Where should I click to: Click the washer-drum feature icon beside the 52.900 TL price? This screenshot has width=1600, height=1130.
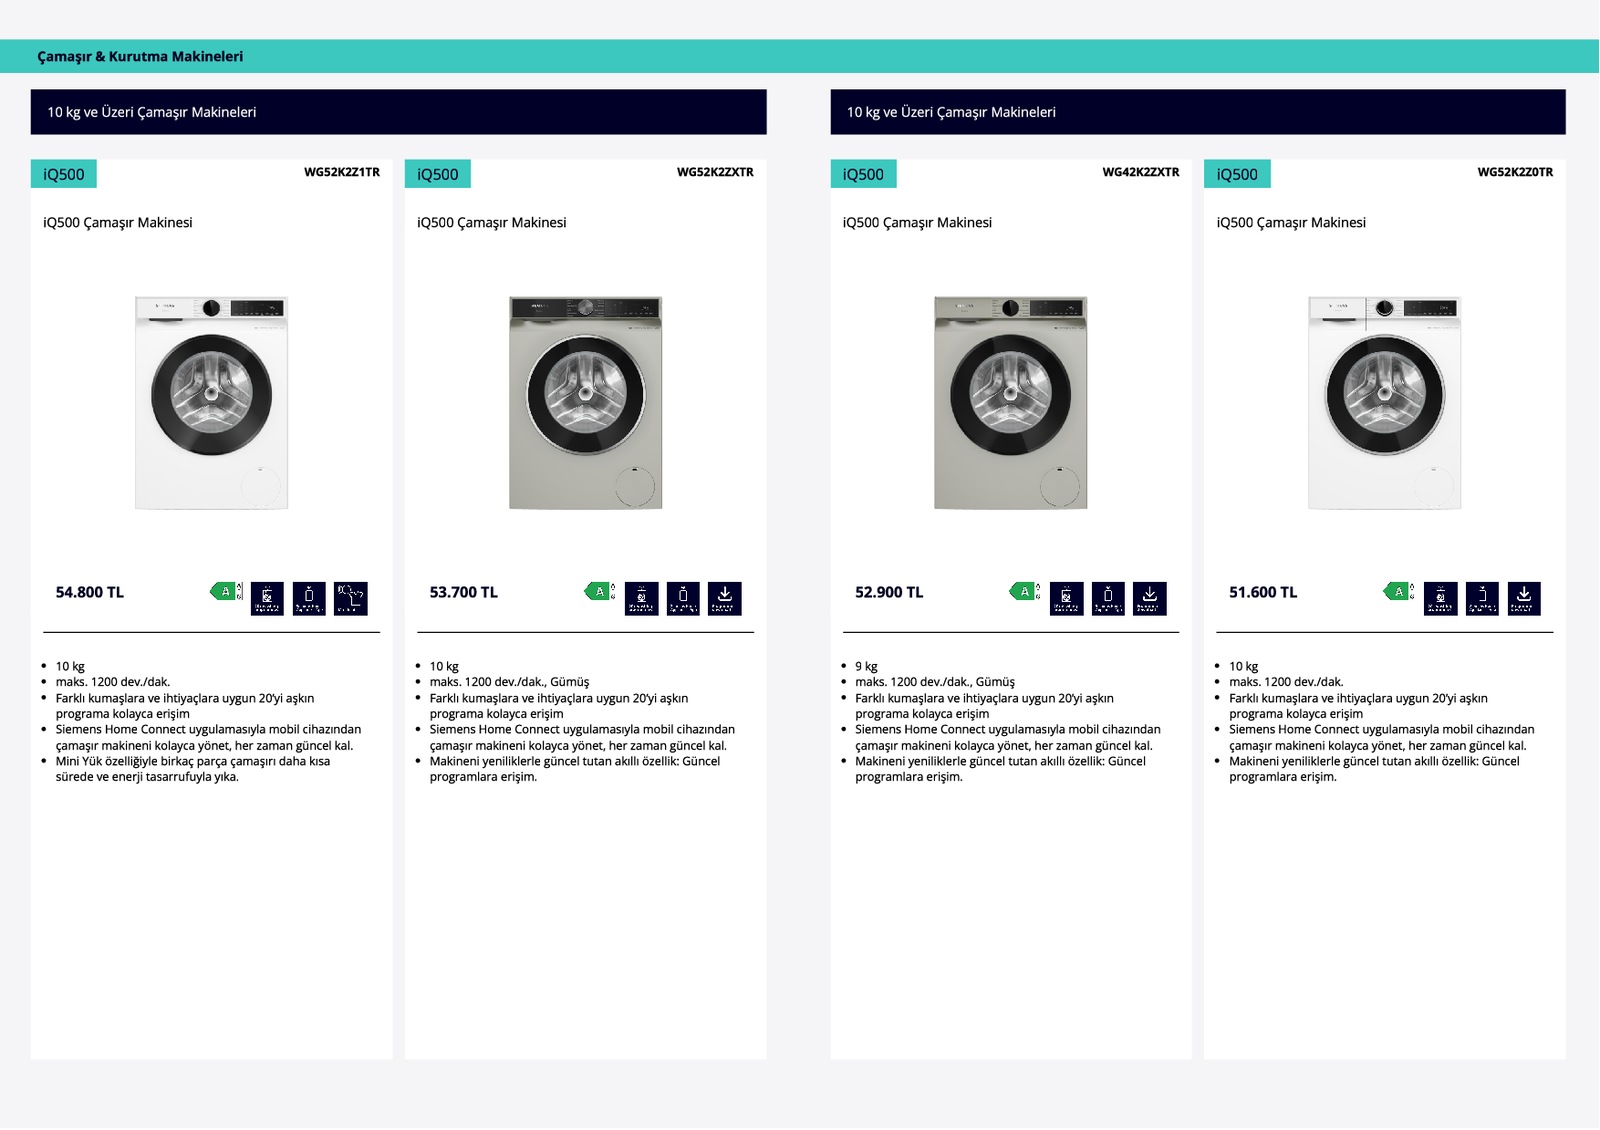tap(1067, 598)
